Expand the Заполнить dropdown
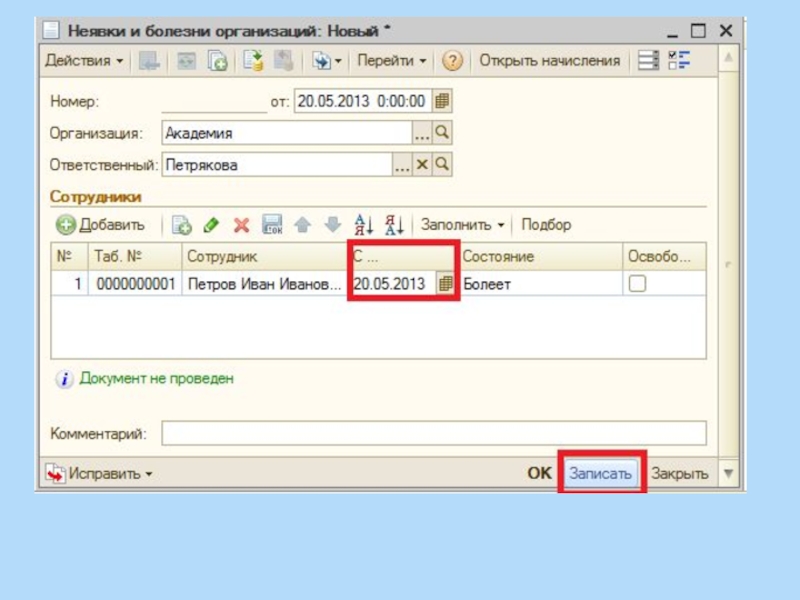This screenshot has height=600, width=800. pos(462,225)
